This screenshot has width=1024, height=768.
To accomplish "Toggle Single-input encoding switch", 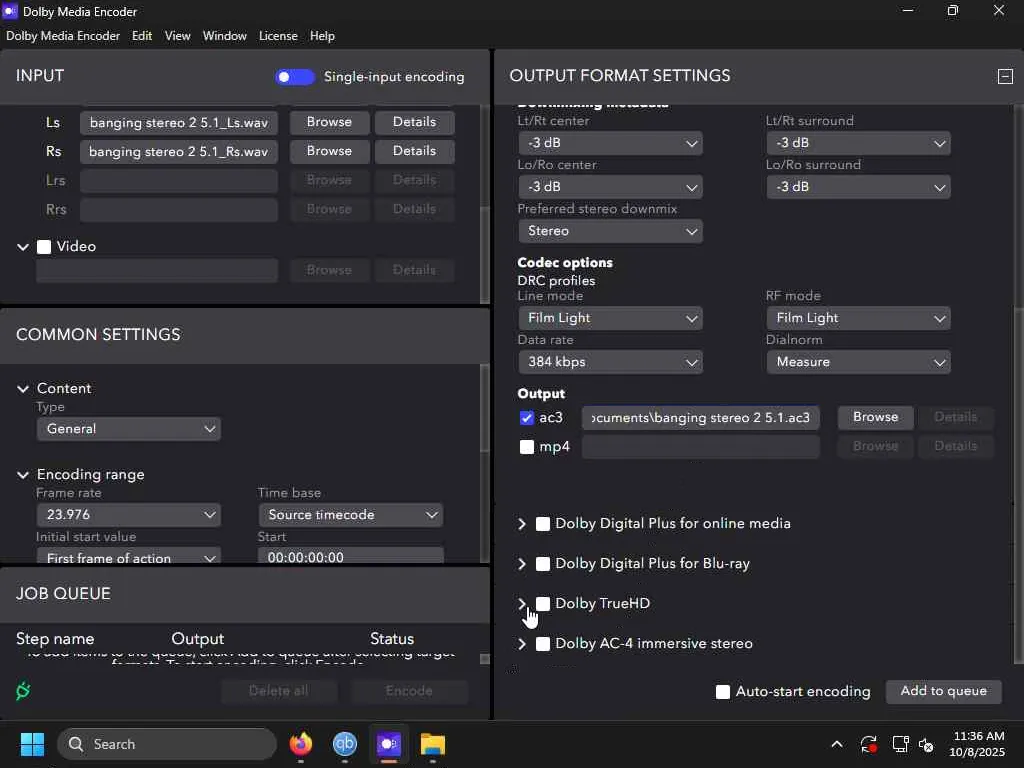I will click(295, 77).
